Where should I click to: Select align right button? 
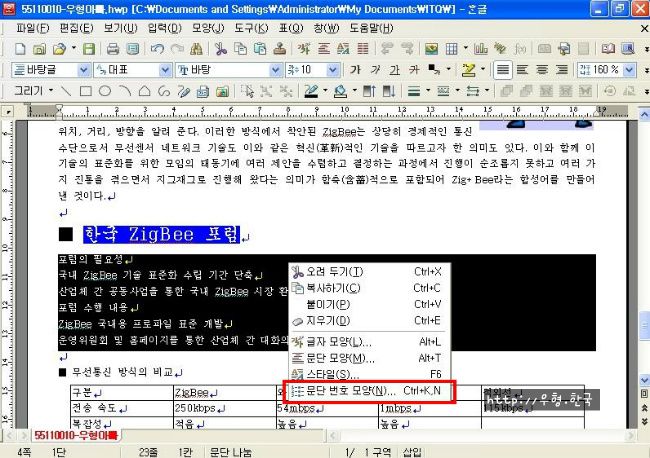562,70
